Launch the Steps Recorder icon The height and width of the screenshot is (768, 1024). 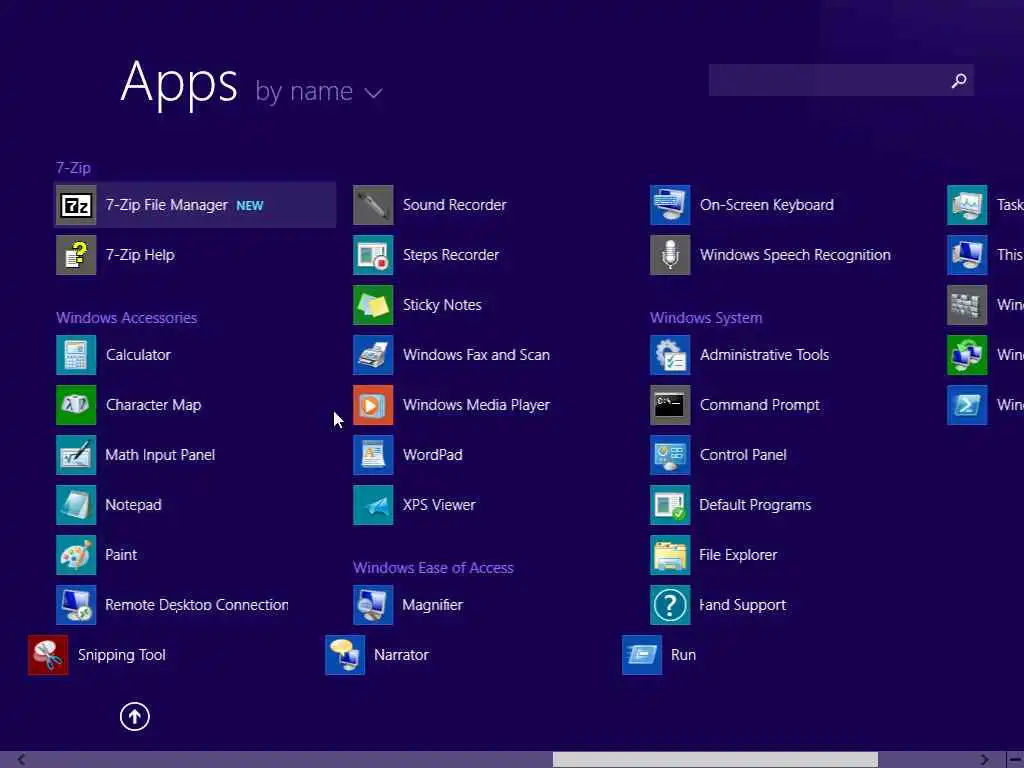(373, 255)
